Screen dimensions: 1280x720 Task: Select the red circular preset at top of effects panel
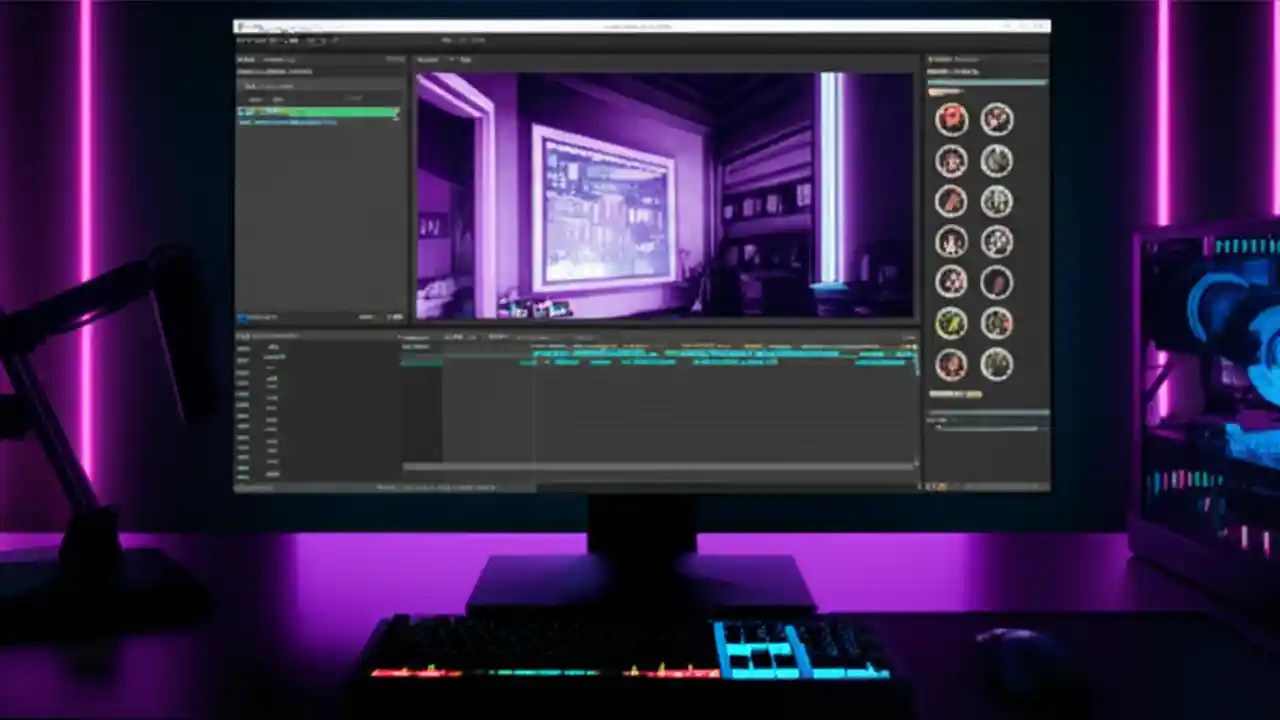pos(951,119)
